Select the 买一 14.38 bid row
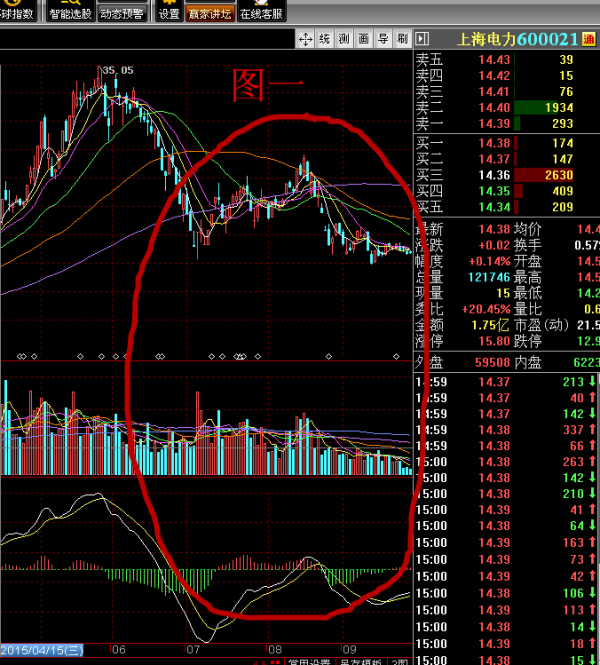The height and width of the screenshot is (665, 600). coord(506,143)
